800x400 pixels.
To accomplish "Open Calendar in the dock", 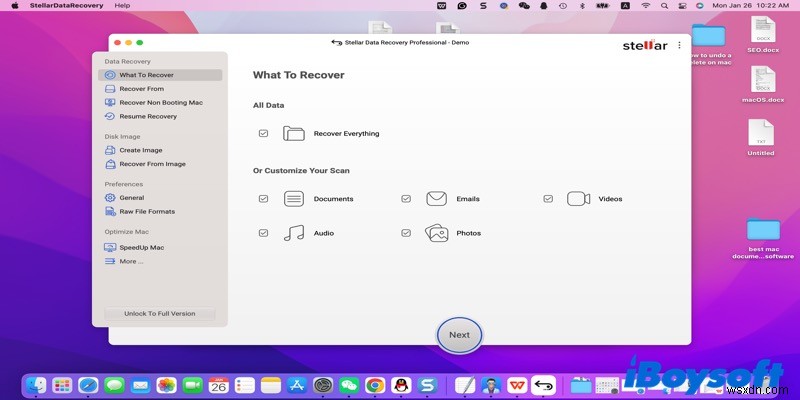I will tap(218, 385).
